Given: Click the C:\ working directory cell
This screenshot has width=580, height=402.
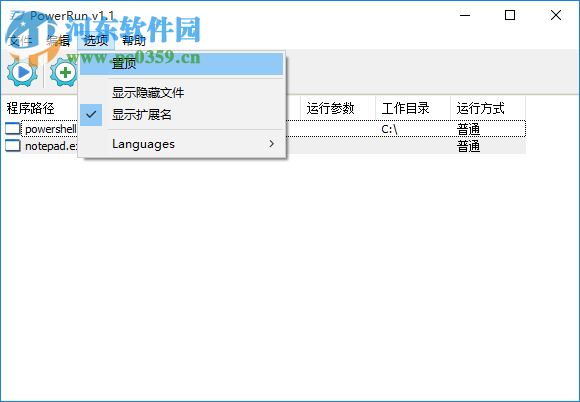Looking at the screenshot, I should click(389, 129).
